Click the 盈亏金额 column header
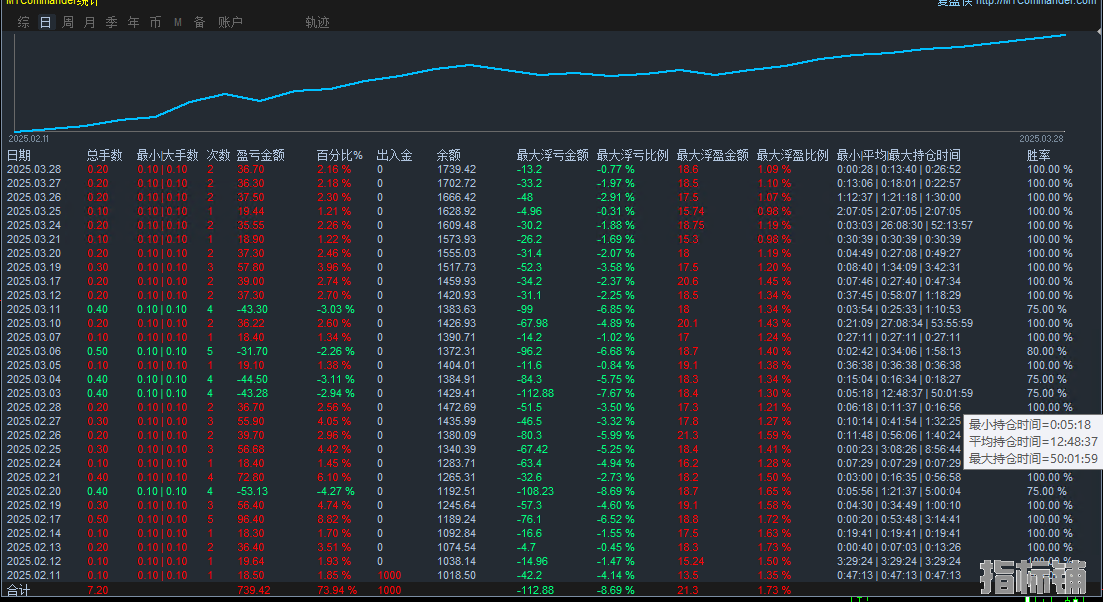1103x602 pixels. pos(260,155)
